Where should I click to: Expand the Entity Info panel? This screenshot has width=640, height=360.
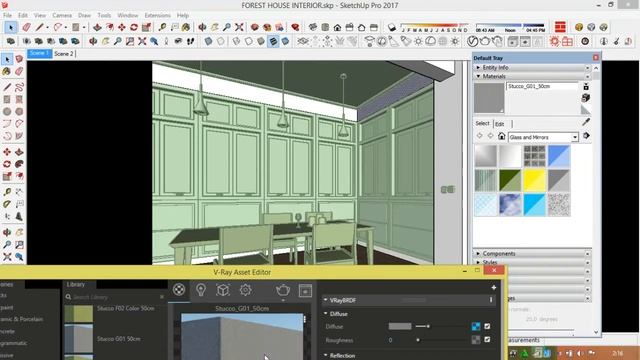(x=532, y=67)
